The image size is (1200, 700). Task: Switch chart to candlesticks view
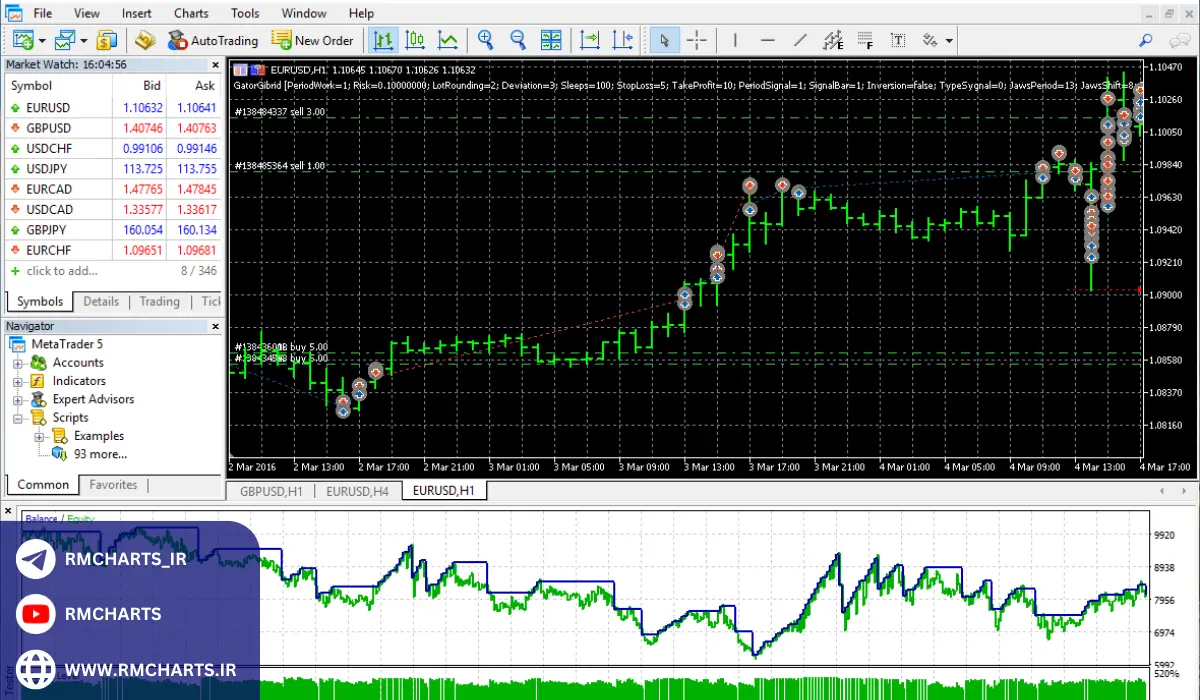[415, 40]
